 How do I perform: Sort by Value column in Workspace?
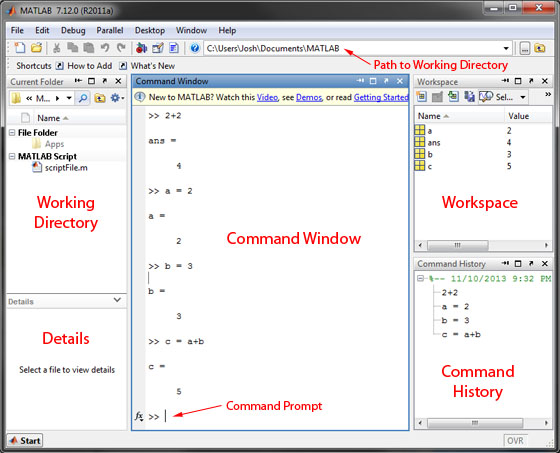click(519, 116)
